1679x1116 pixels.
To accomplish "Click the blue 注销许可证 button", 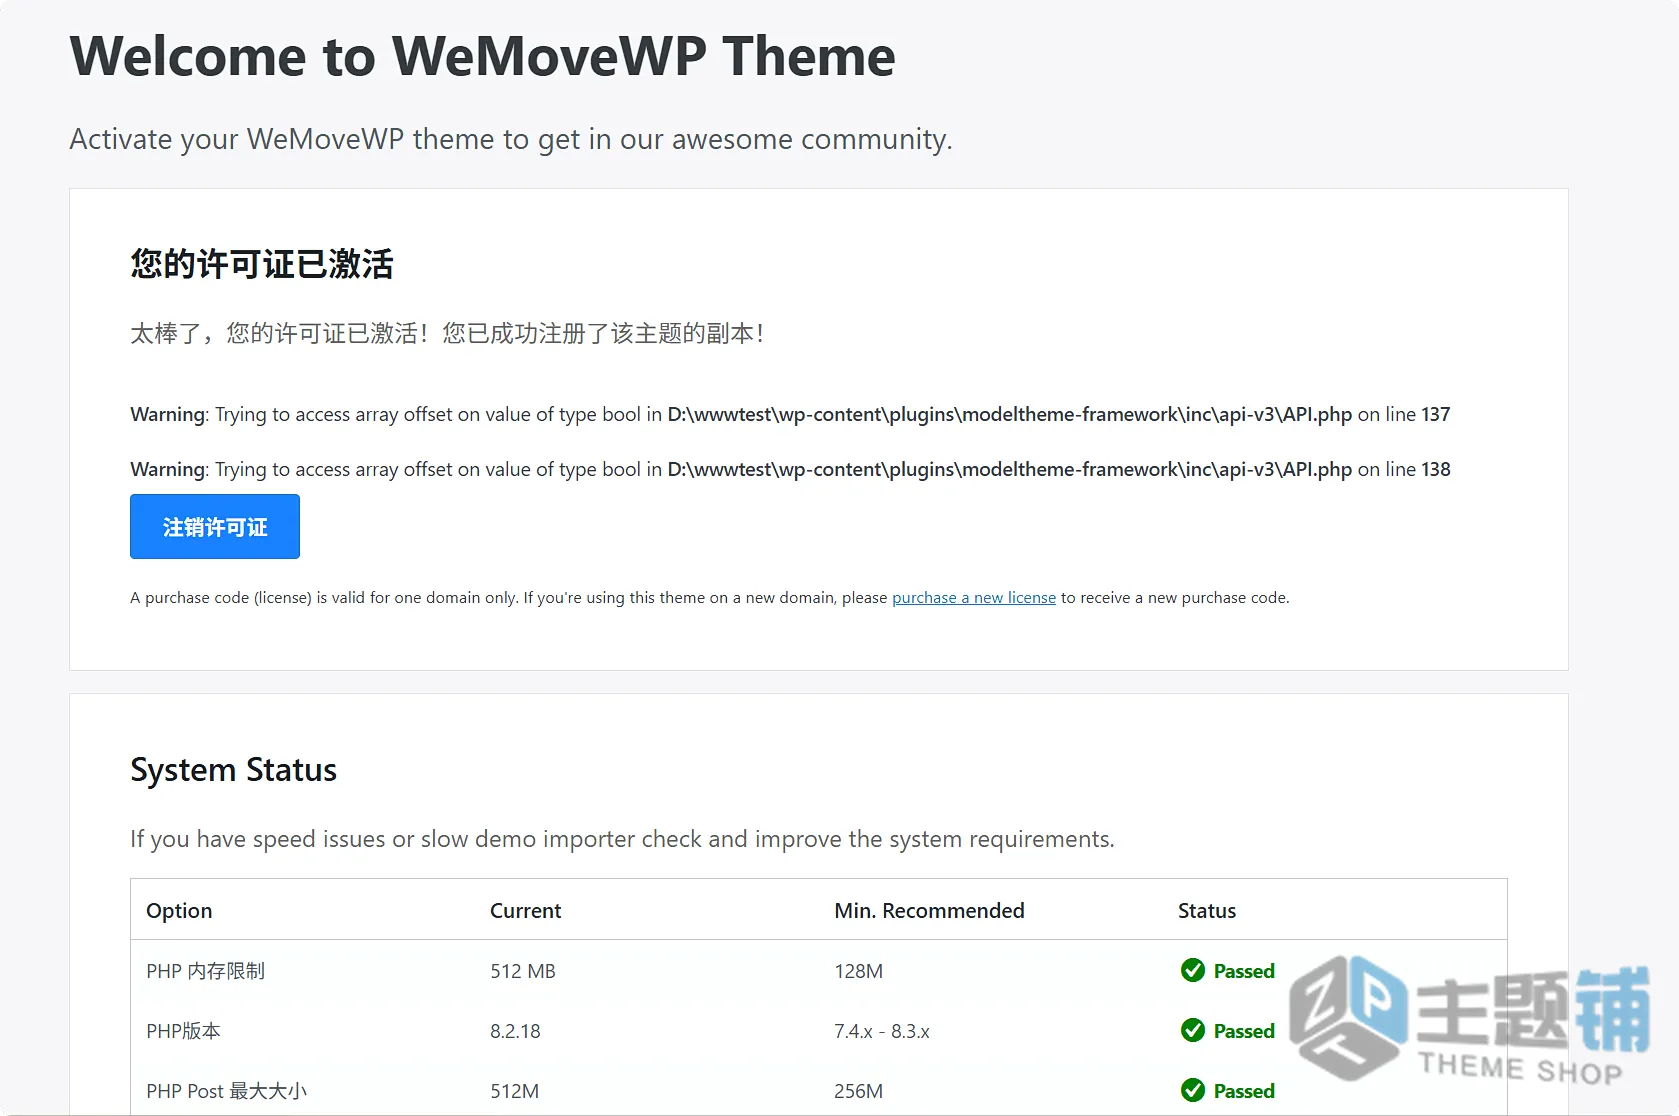I will coord(215,526).
